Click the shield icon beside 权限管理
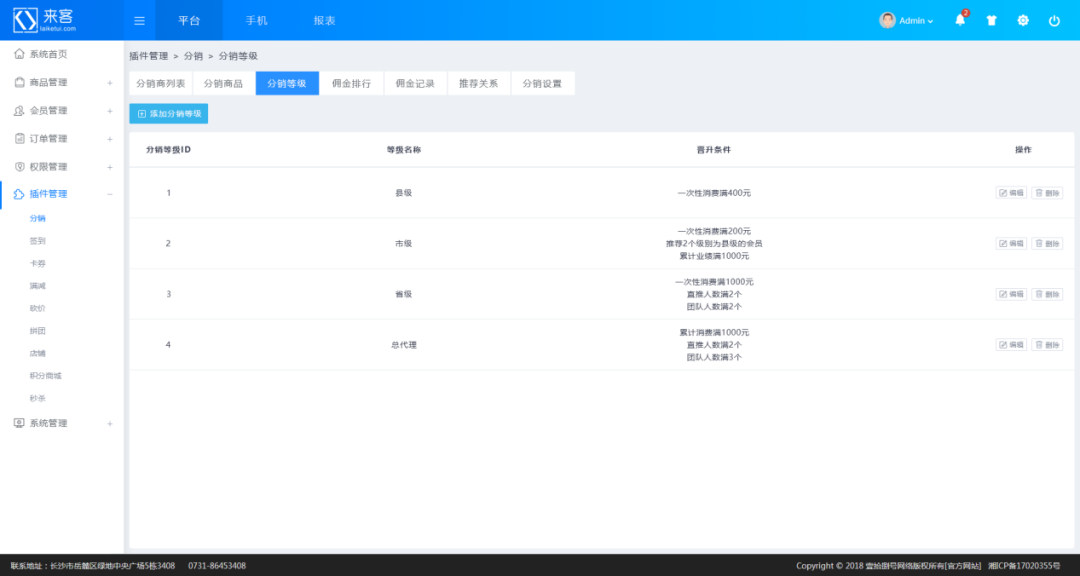 (x=19, y=167)
